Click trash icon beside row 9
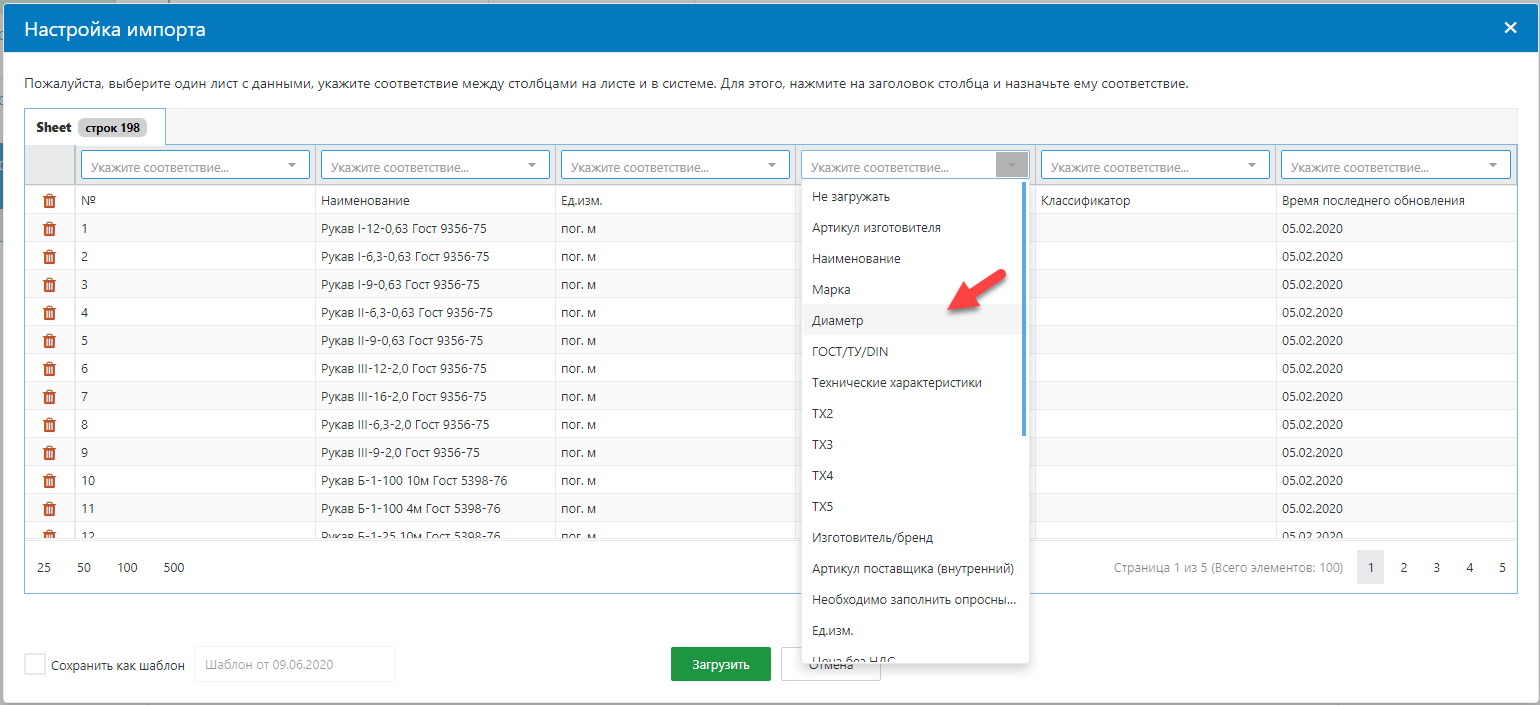This screenshot has width=1540, height=705. point(49,453)
